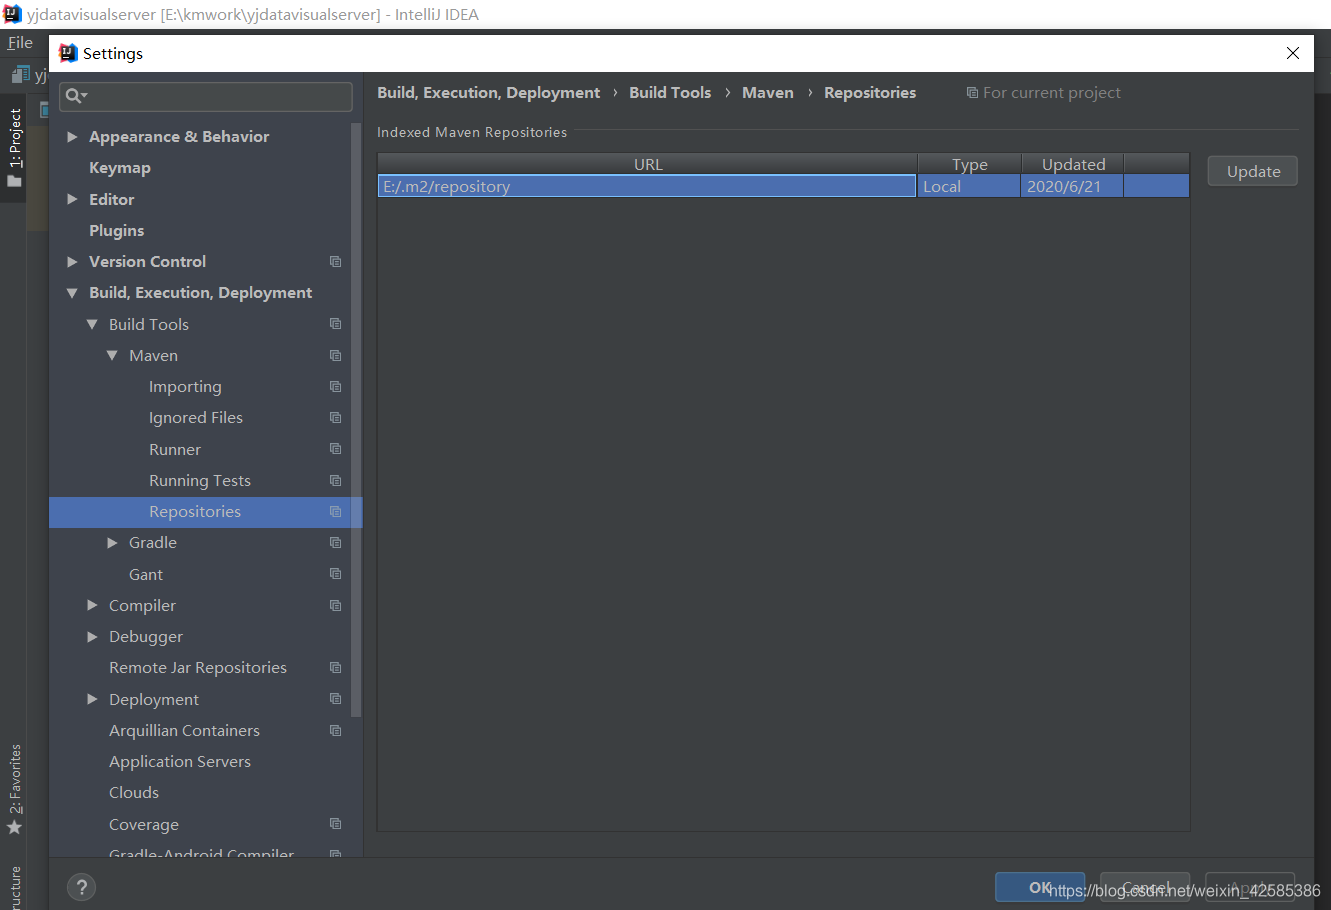
Task: Click project-level icon next to Gradle
Action: point(336,543)
